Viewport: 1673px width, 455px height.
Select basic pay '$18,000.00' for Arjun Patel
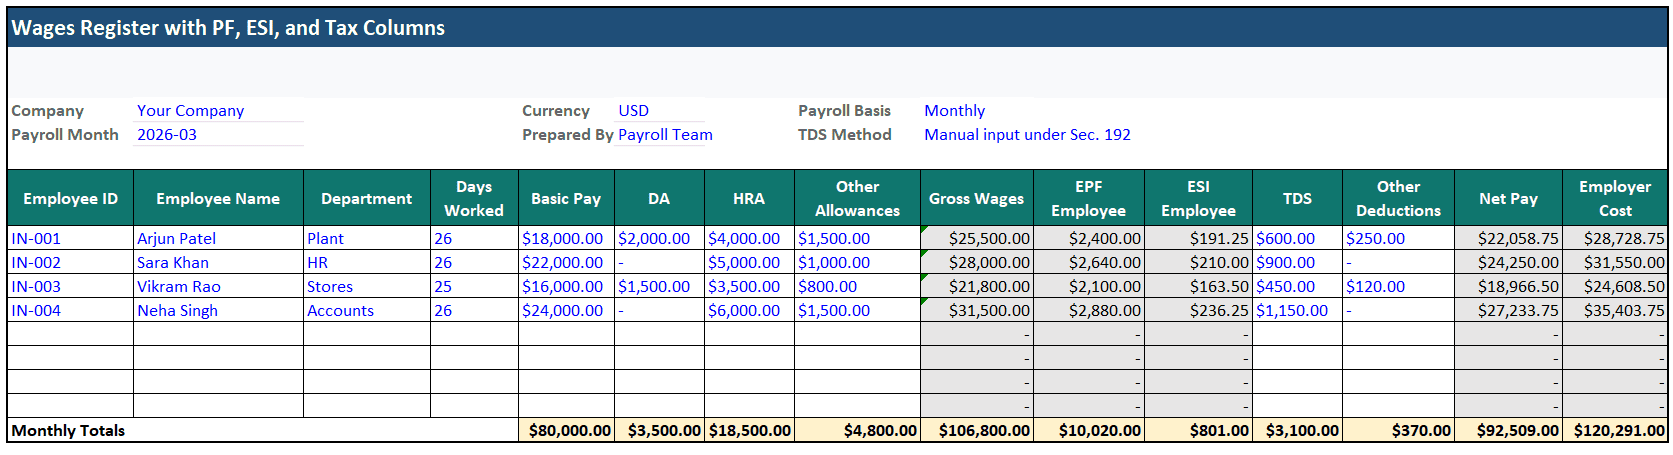566,238
